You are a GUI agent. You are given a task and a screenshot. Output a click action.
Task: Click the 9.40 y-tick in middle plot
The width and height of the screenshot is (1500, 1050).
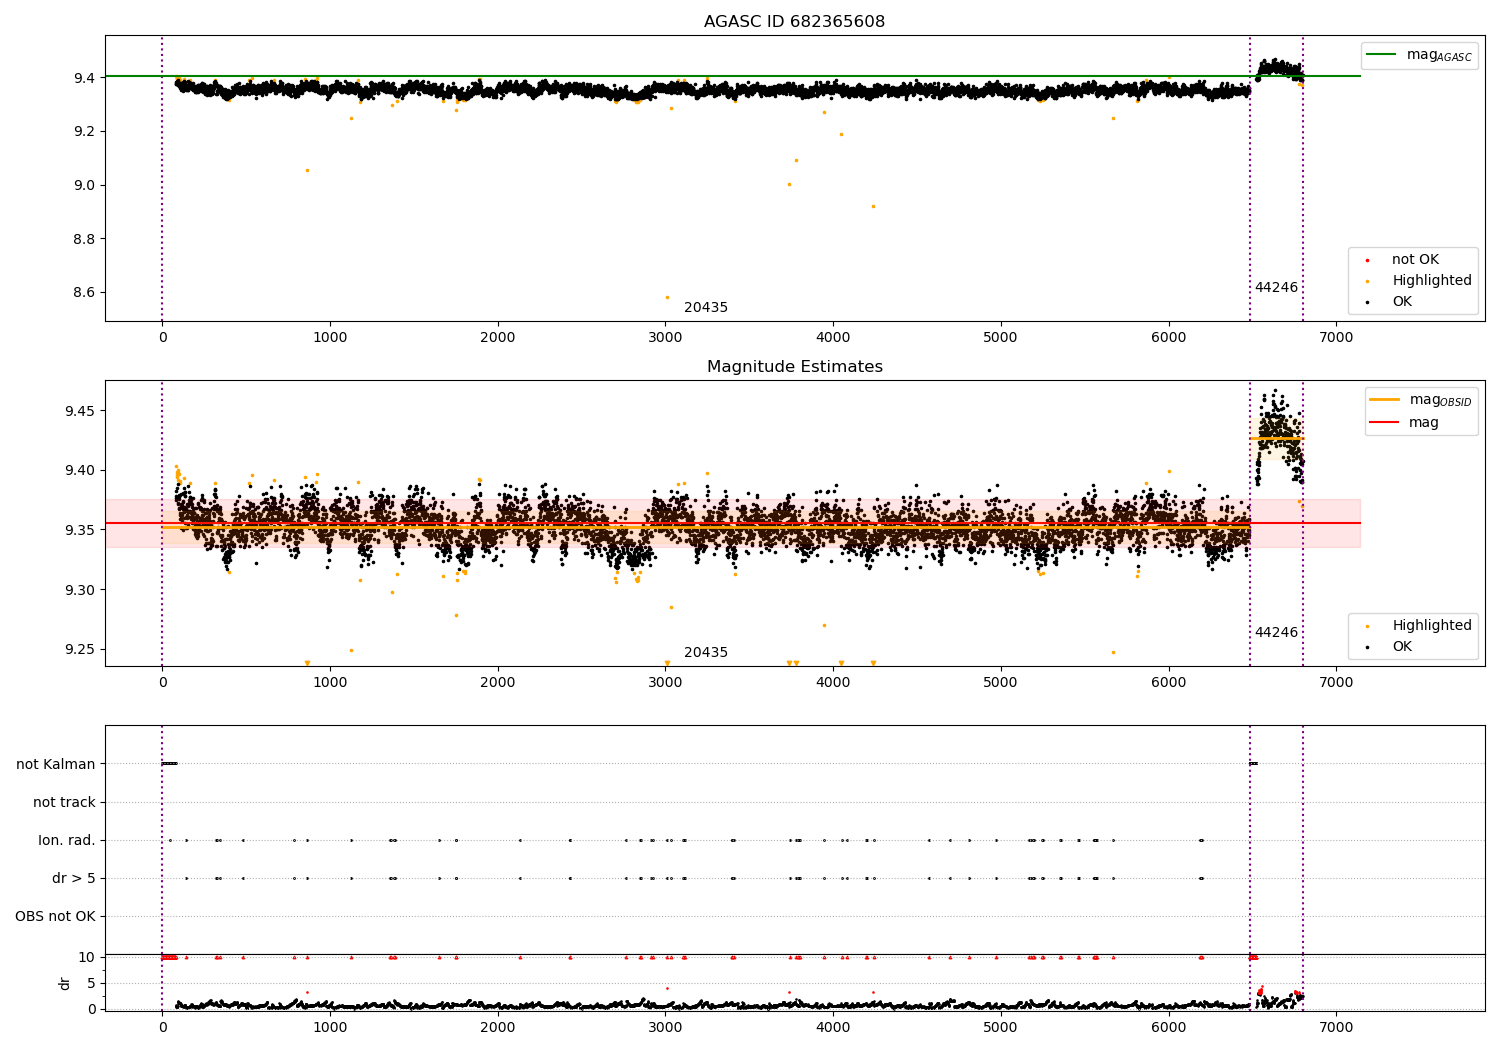(x=80, y=470)
